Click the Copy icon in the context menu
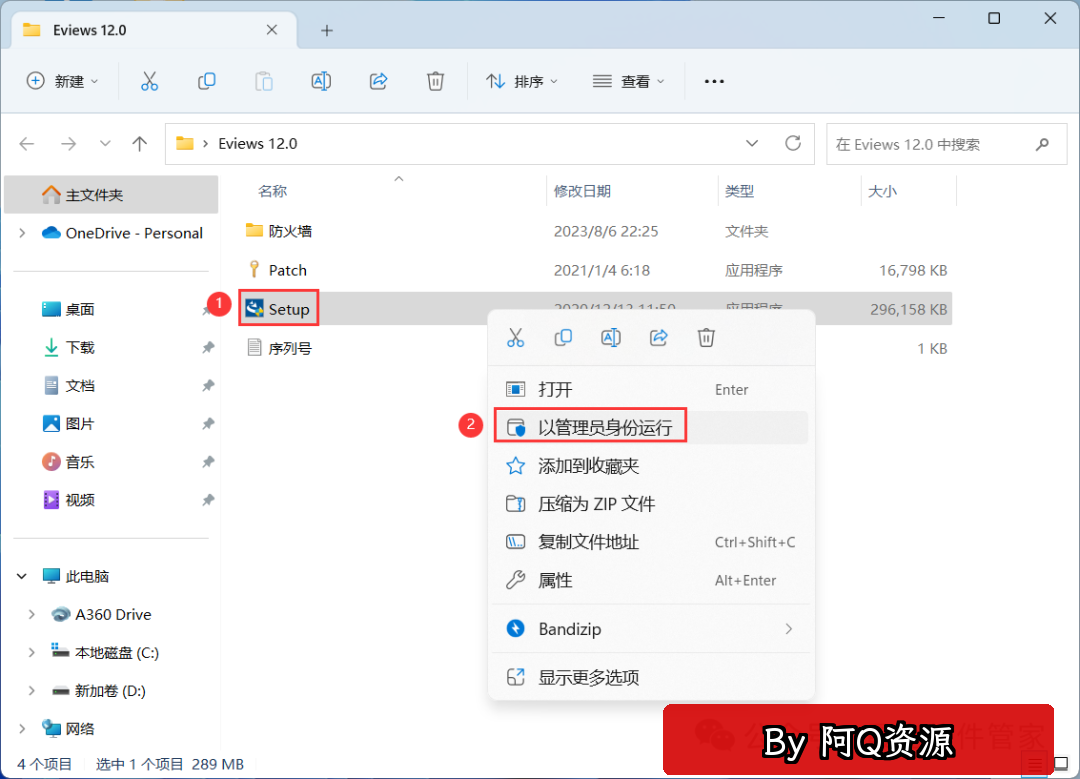The image size is (1080, 779). click(563, 337)
